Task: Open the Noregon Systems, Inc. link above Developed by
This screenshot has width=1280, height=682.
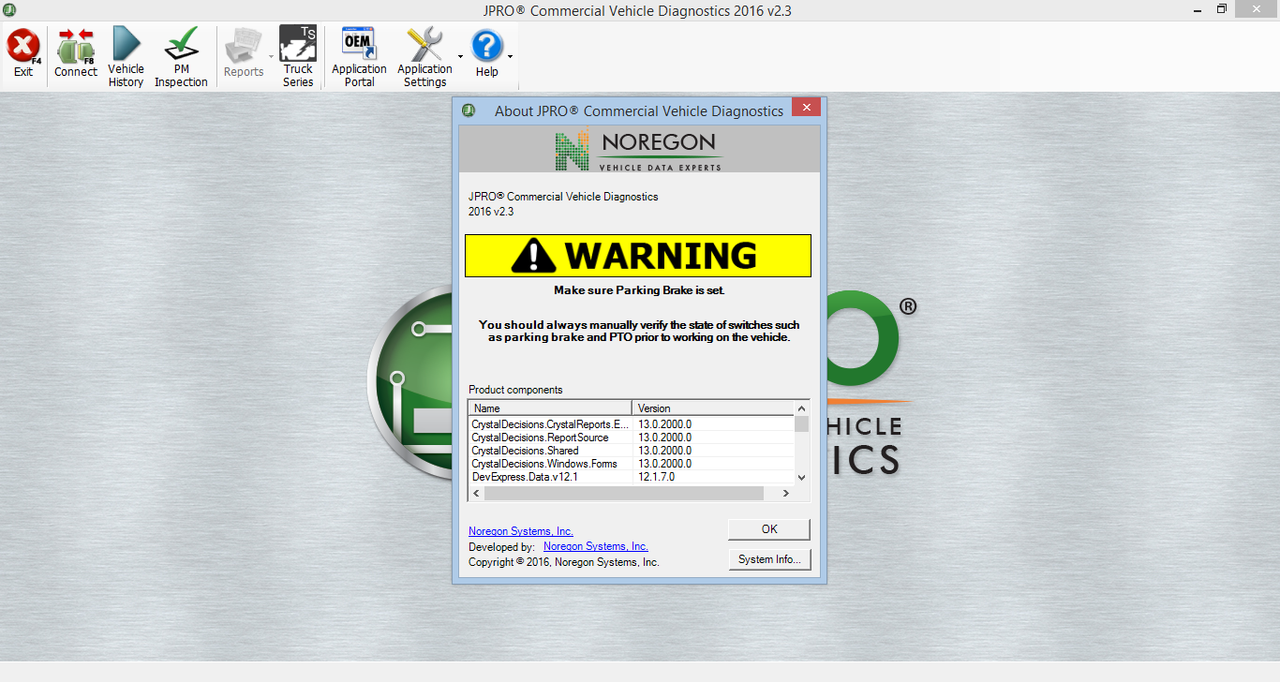Action: tap(521, 531)
